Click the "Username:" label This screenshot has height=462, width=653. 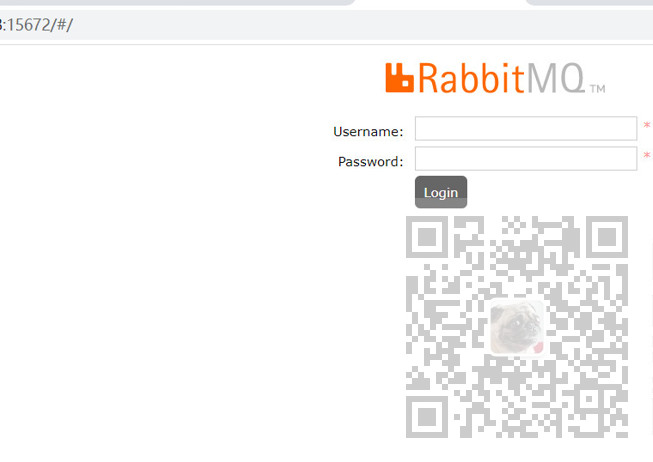(368, 132)
